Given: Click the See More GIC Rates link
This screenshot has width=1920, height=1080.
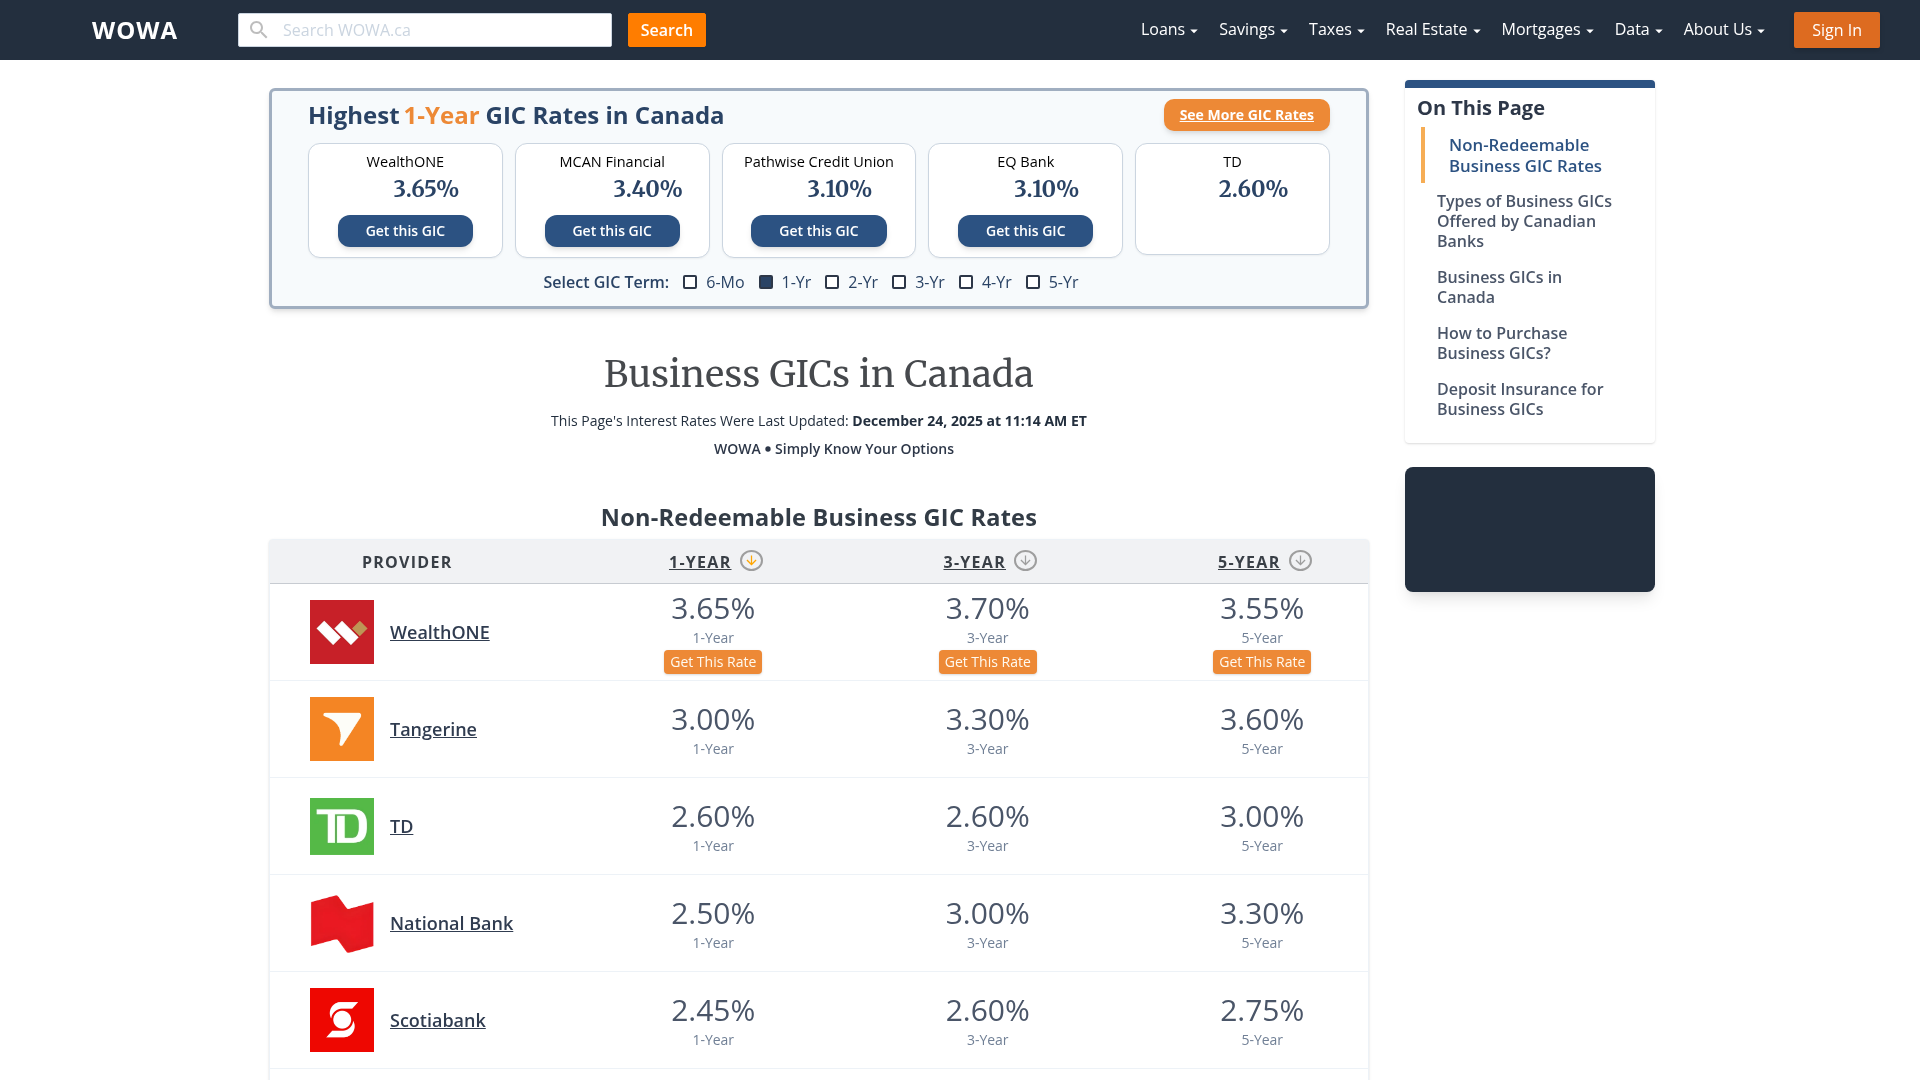Looking at the screenshot, I should [x=1246, y=114].
